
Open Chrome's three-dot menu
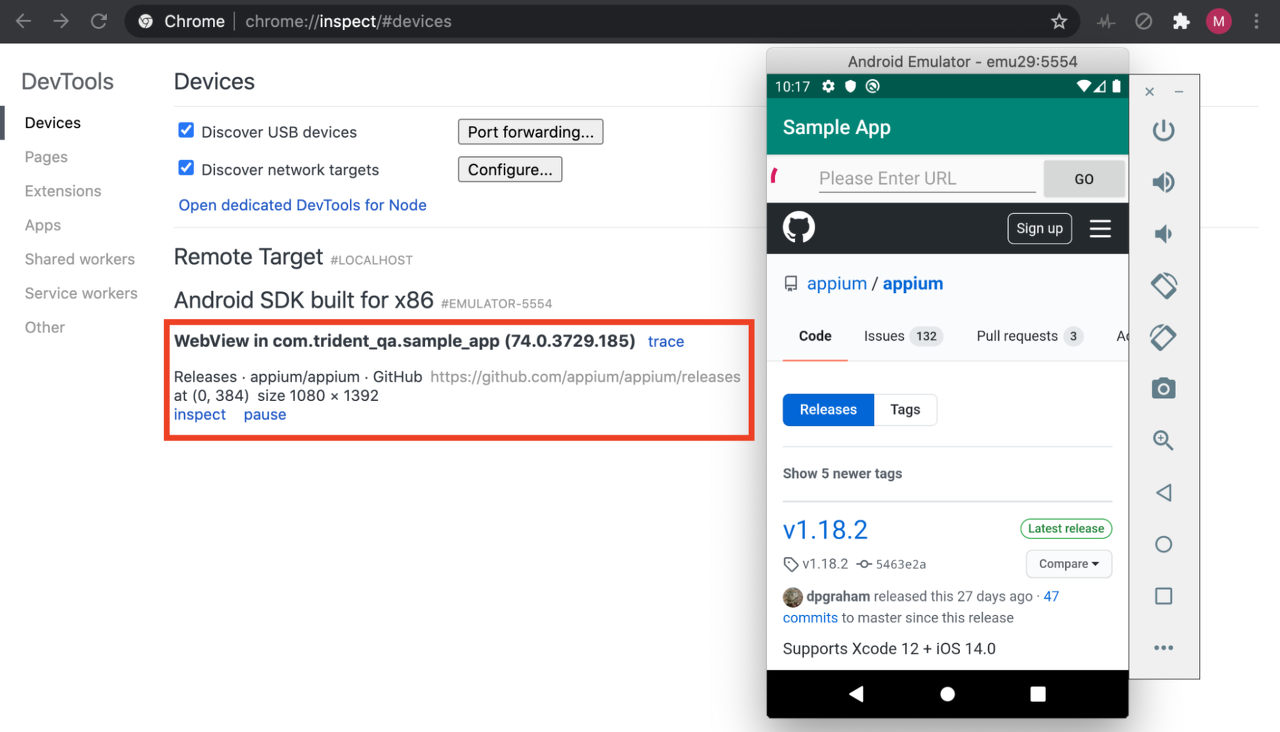(x=1256, y=20)
